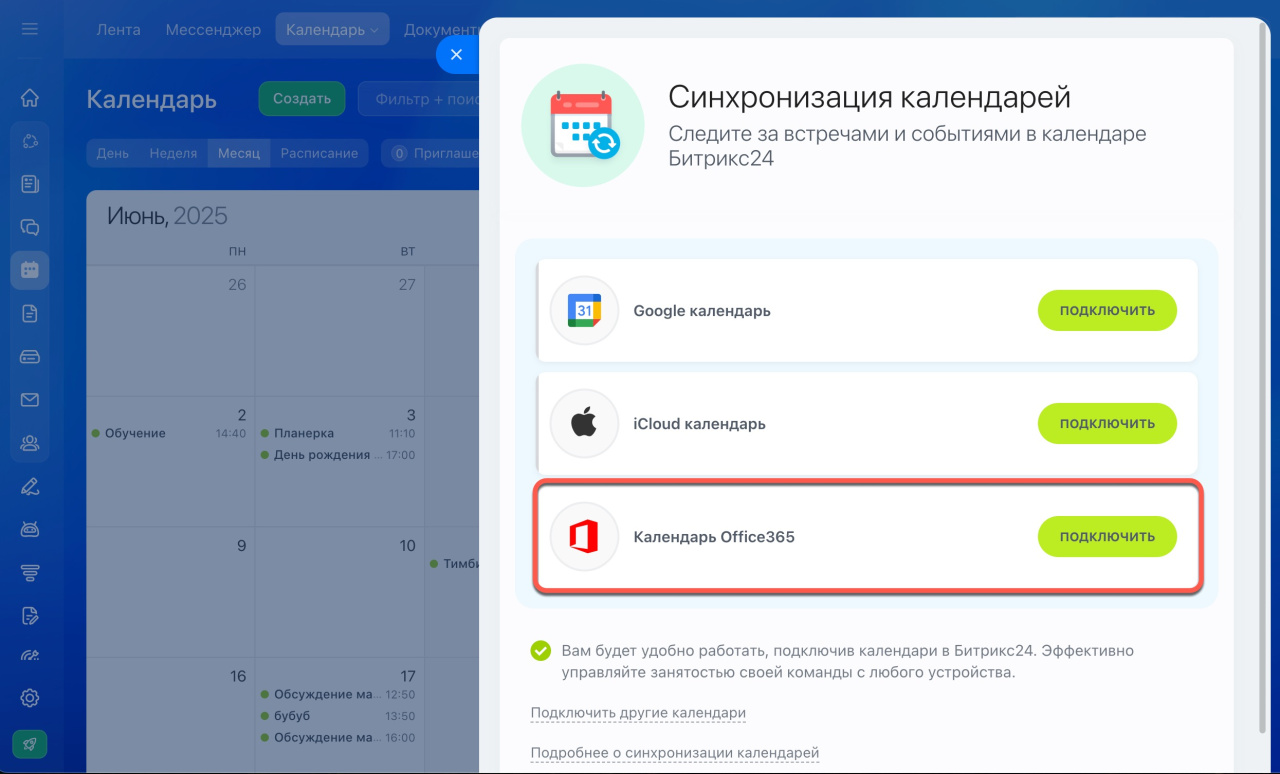
Task: Open the drive storage icon in the sidebar
Action: tap(30, 356)
